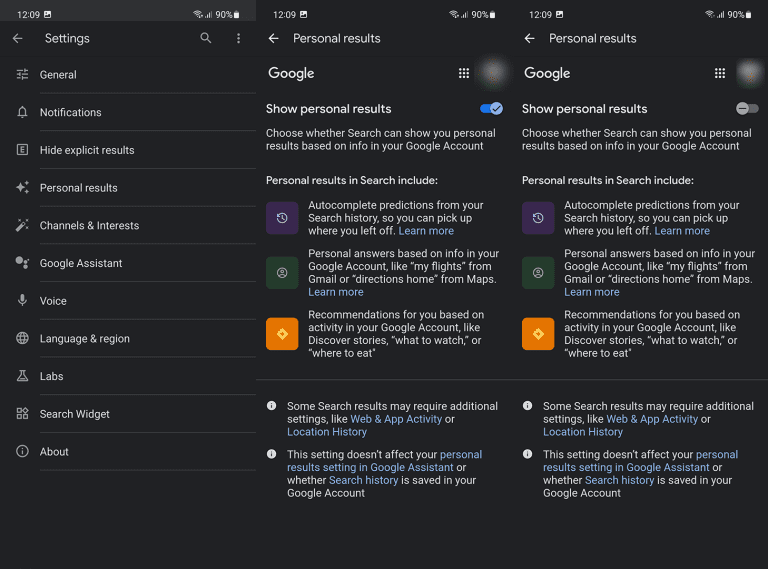Click the Language & region globe icon
The height and width of the screenshot is (569, 768).
[22, 338]
